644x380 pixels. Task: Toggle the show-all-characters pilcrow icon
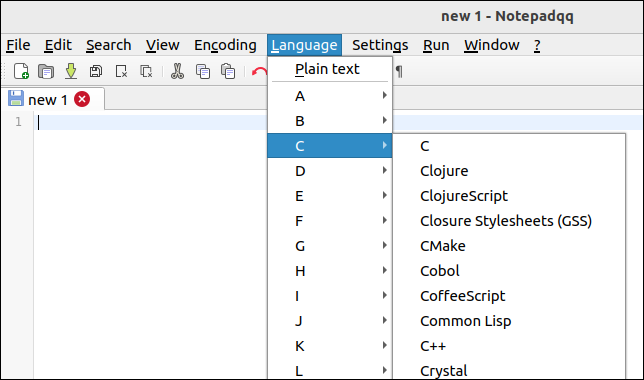399,71
